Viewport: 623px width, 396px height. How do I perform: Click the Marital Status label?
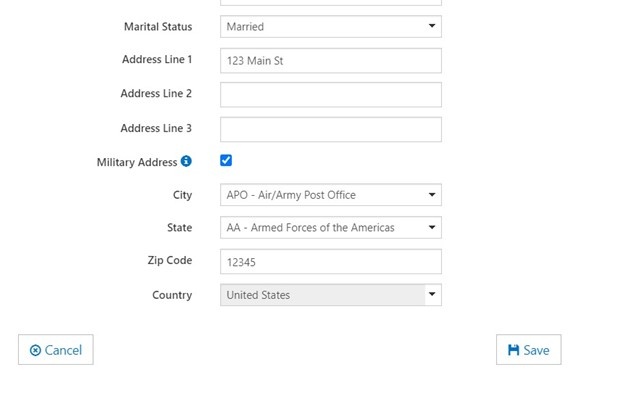tap(158, 27)
